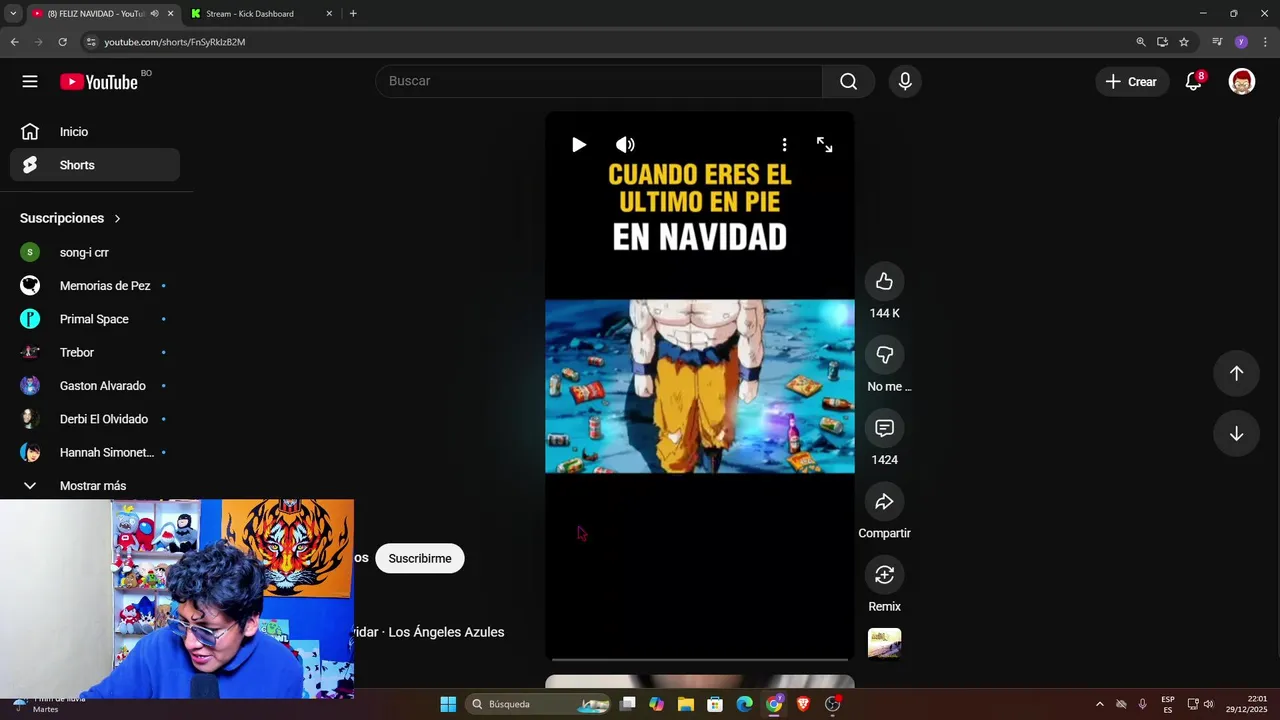1280x720 pixels.
Task: Open the Hannah Simonet channel
Action: pos(95,452)
